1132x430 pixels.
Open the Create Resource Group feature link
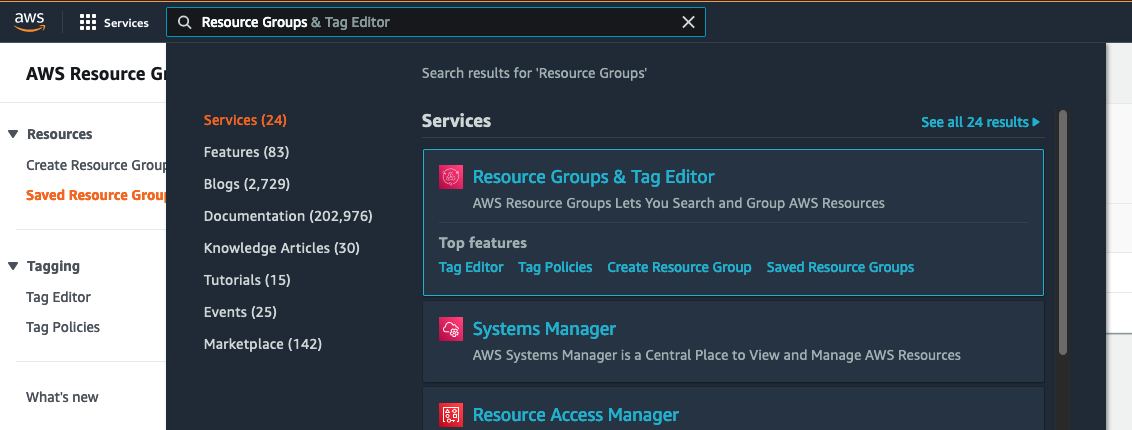tap(679, 267)
